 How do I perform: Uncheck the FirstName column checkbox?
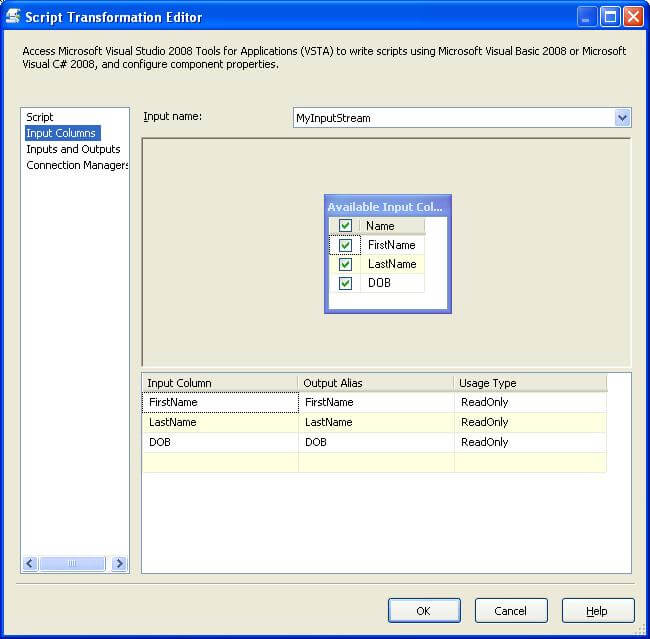[x=345, y=245]
